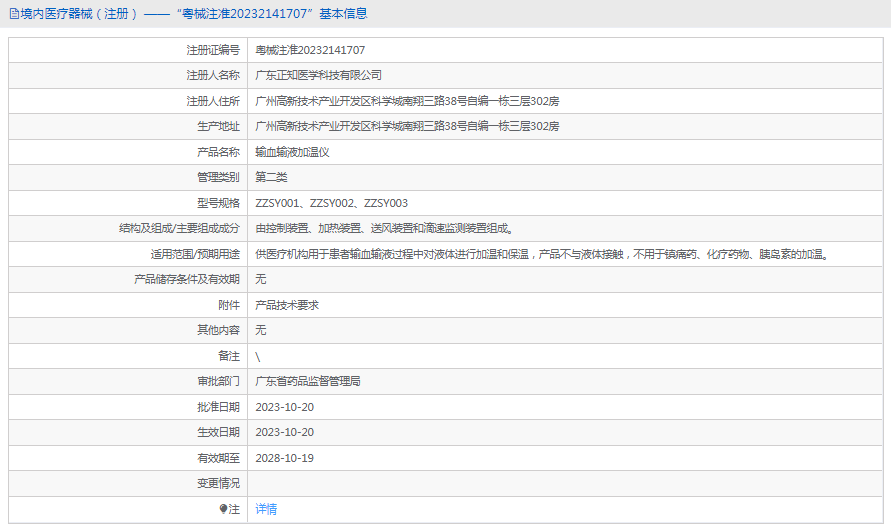The width and height of the screenshot is (891, 531).
Task: Click the 批准日期 label
Action: pyautogui.click(x=218, y=407)
